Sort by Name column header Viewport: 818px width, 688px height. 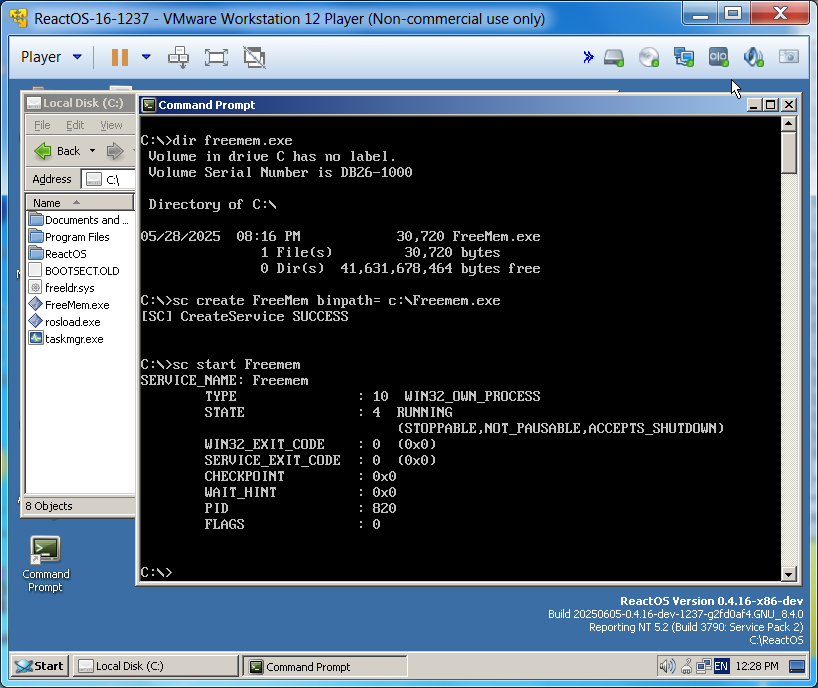tap(80, 202)
